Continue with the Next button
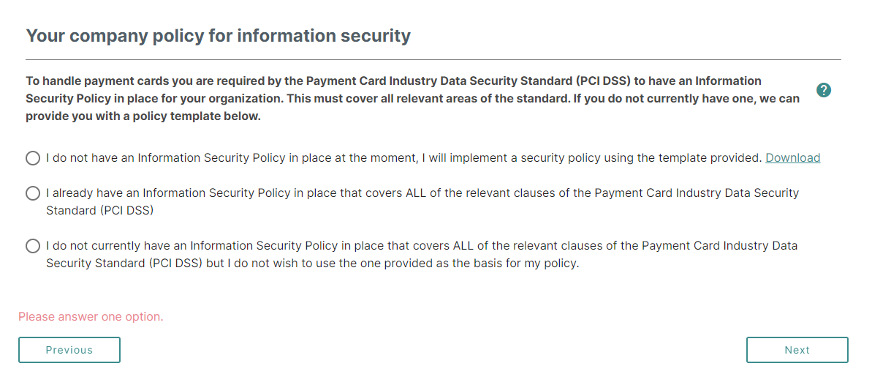 coord(797,350)
